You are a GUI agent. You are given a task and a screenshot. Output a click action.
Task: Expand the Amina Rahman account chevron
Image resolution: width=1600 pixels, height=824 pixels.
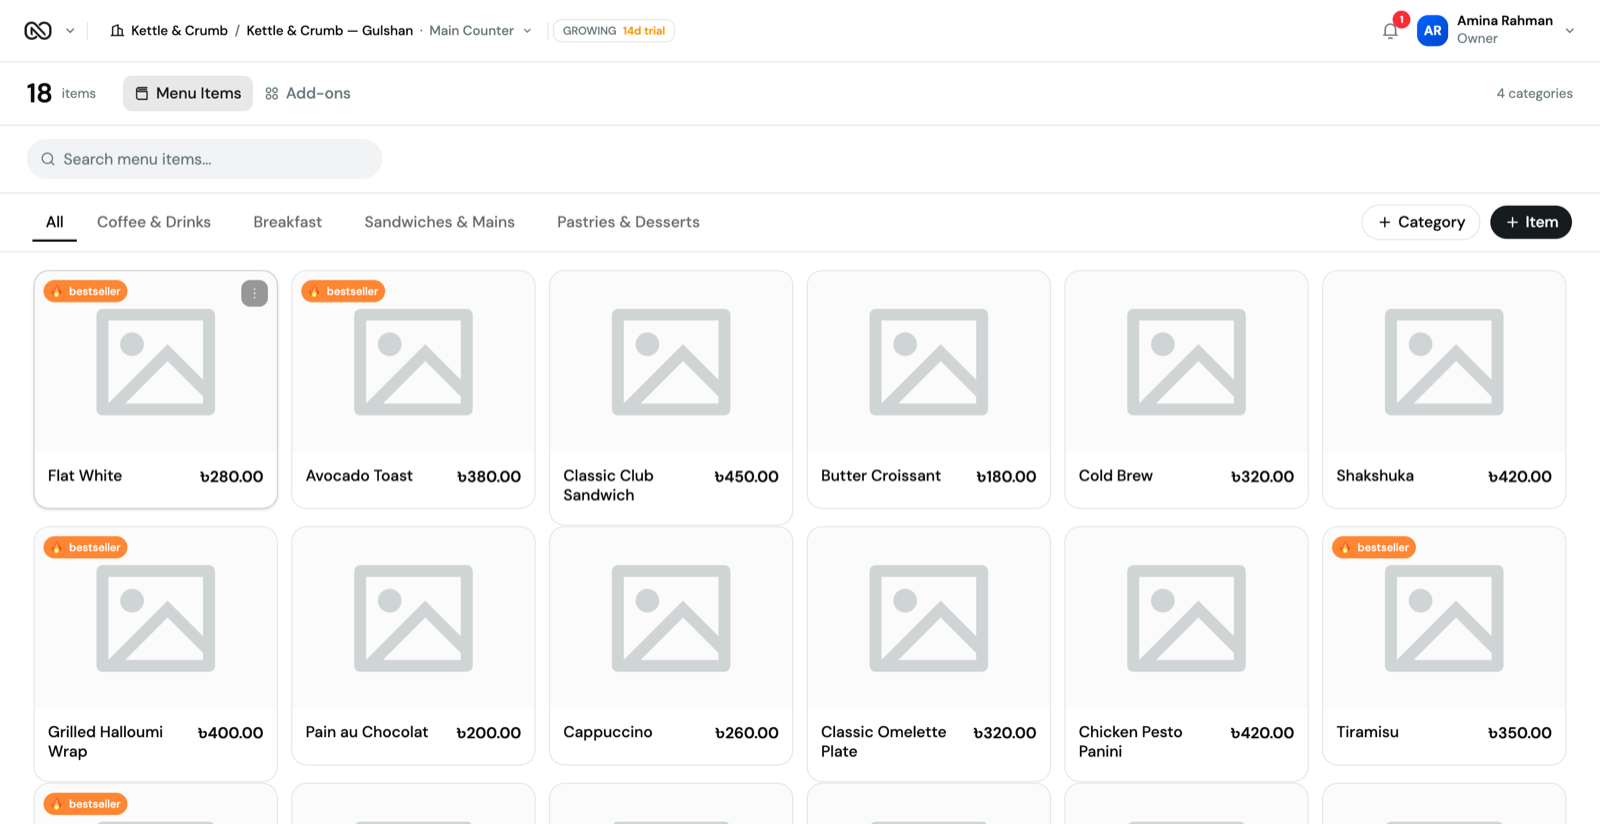[x=1570, y=31]
